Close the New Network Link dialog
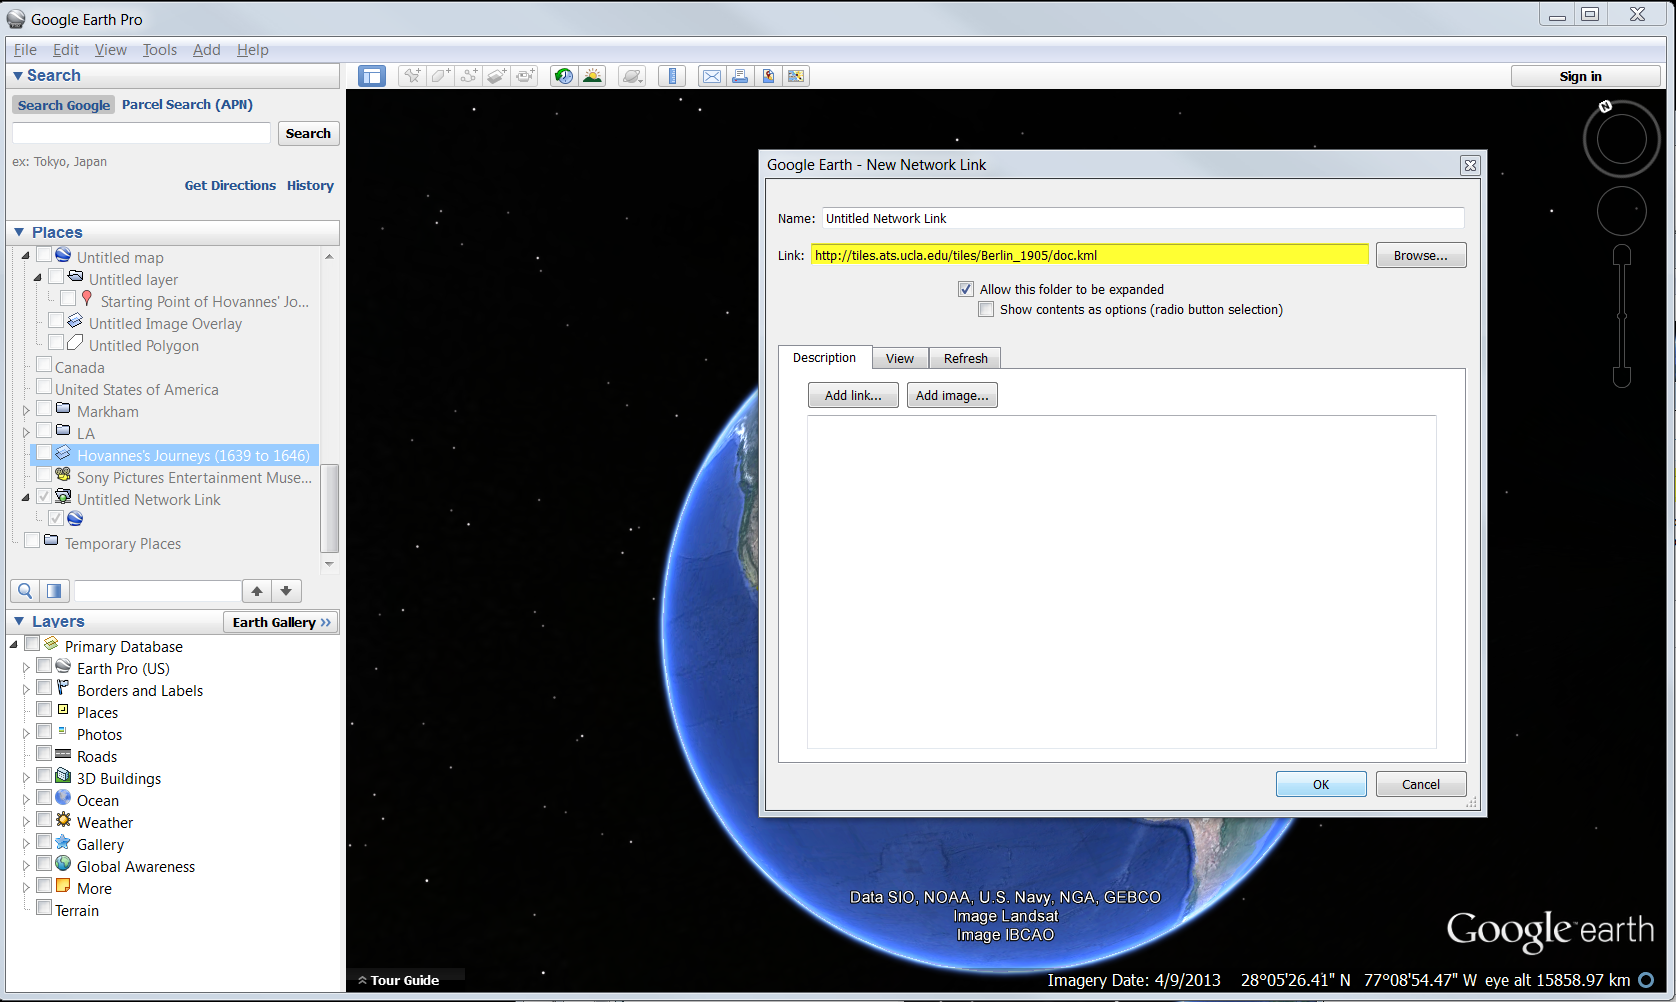Viewport: 1676px width, 1002px height. click(1470, 166)
